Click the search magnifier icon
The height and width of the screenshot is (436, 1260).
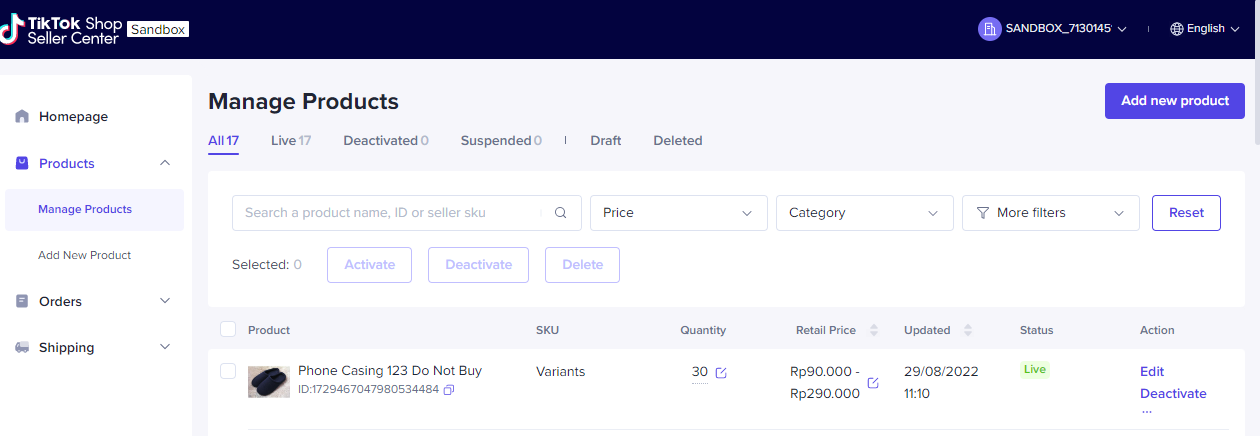pos(561,213)
